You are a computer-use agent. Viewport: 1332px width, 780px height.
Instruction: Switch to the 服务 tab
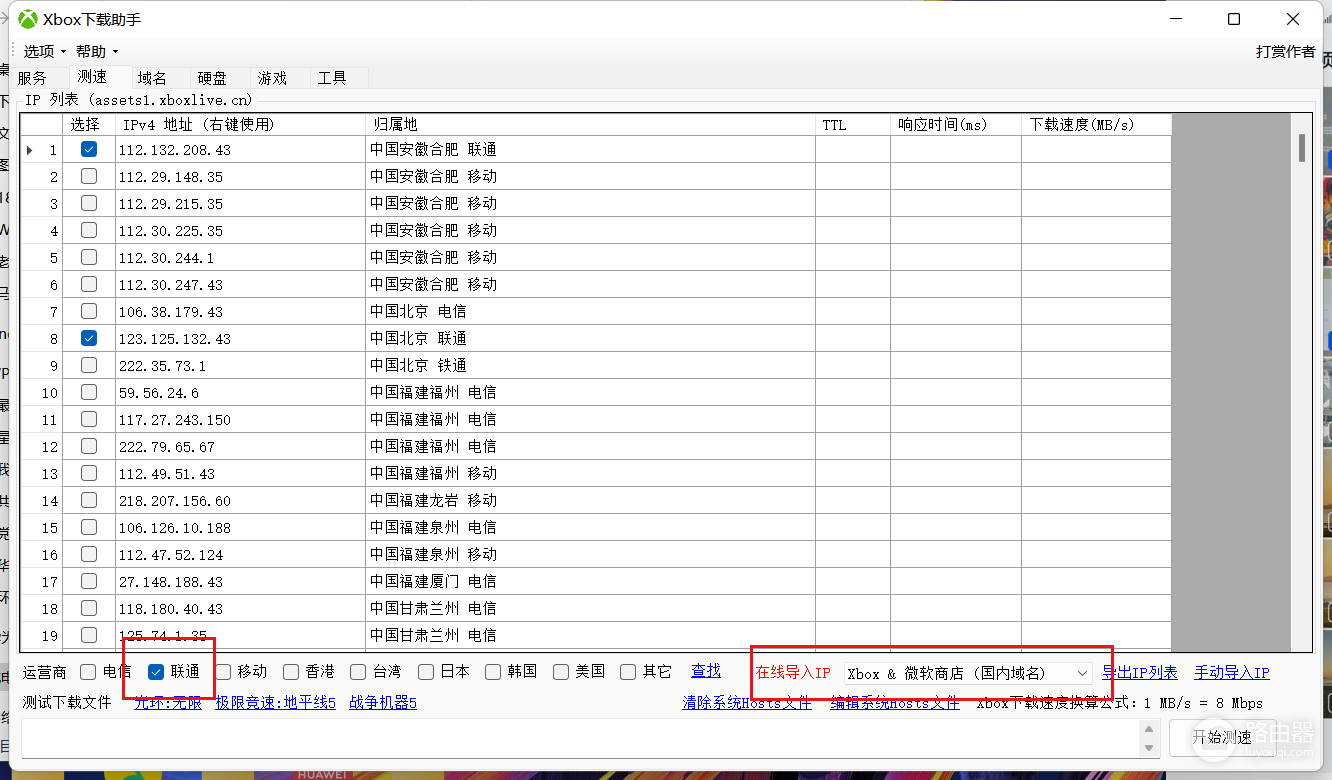(x=32, y=78)
